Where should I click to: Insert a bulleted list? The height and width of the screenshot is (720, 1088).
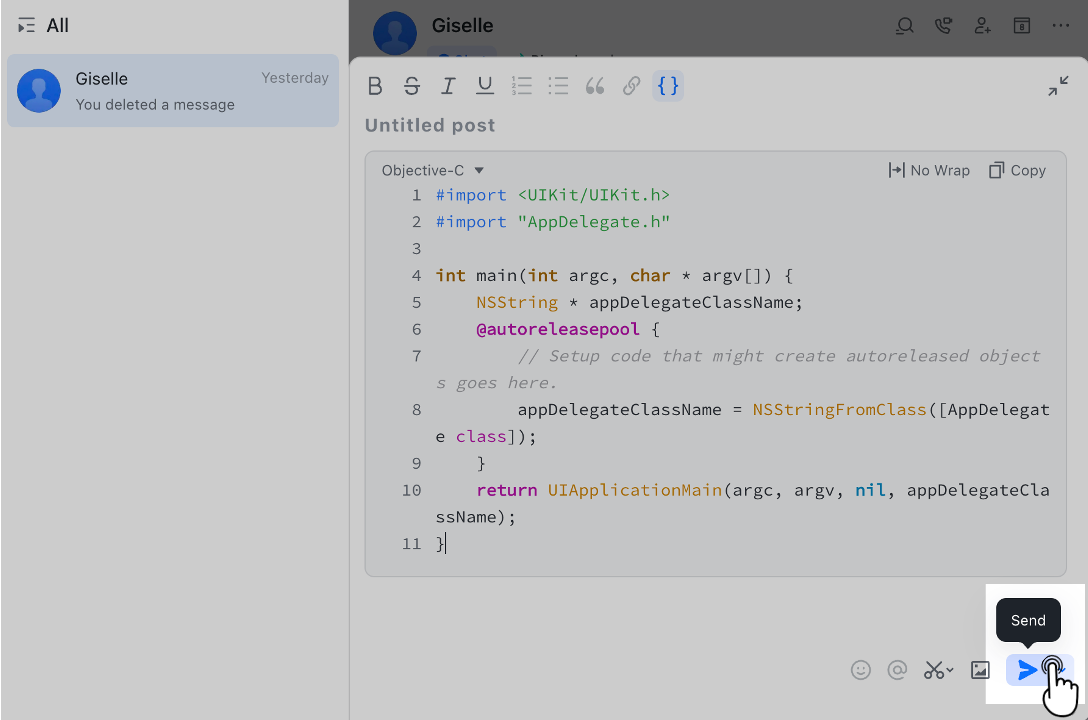(x=558, y=86)
